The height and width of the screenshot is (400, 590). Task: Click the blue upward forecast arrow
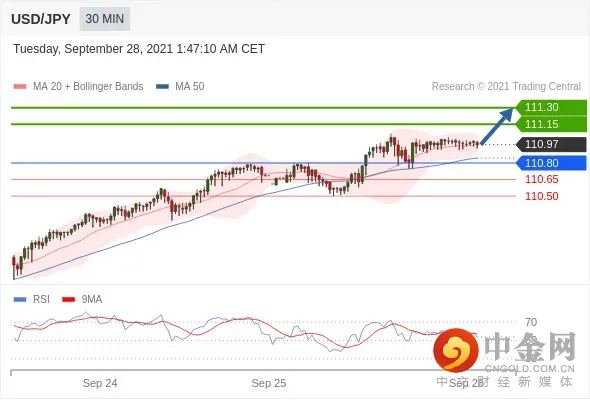click(497, 126)
